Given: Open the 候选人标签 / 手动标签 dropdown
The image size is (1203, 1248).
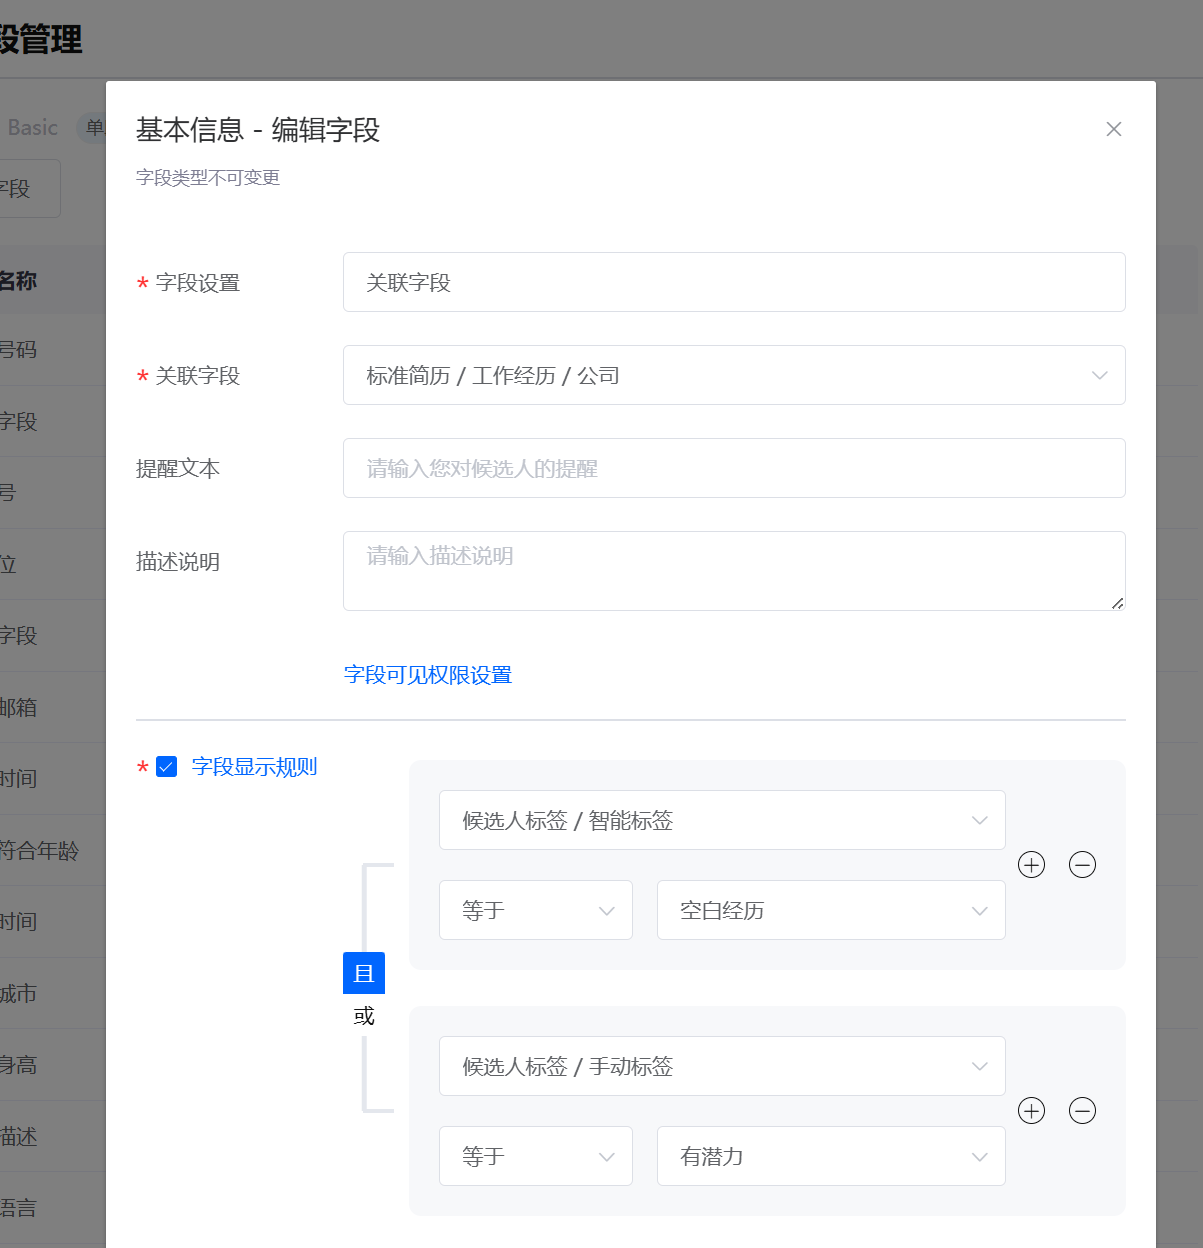Looking at the screenshot, I should (722, 1066).
